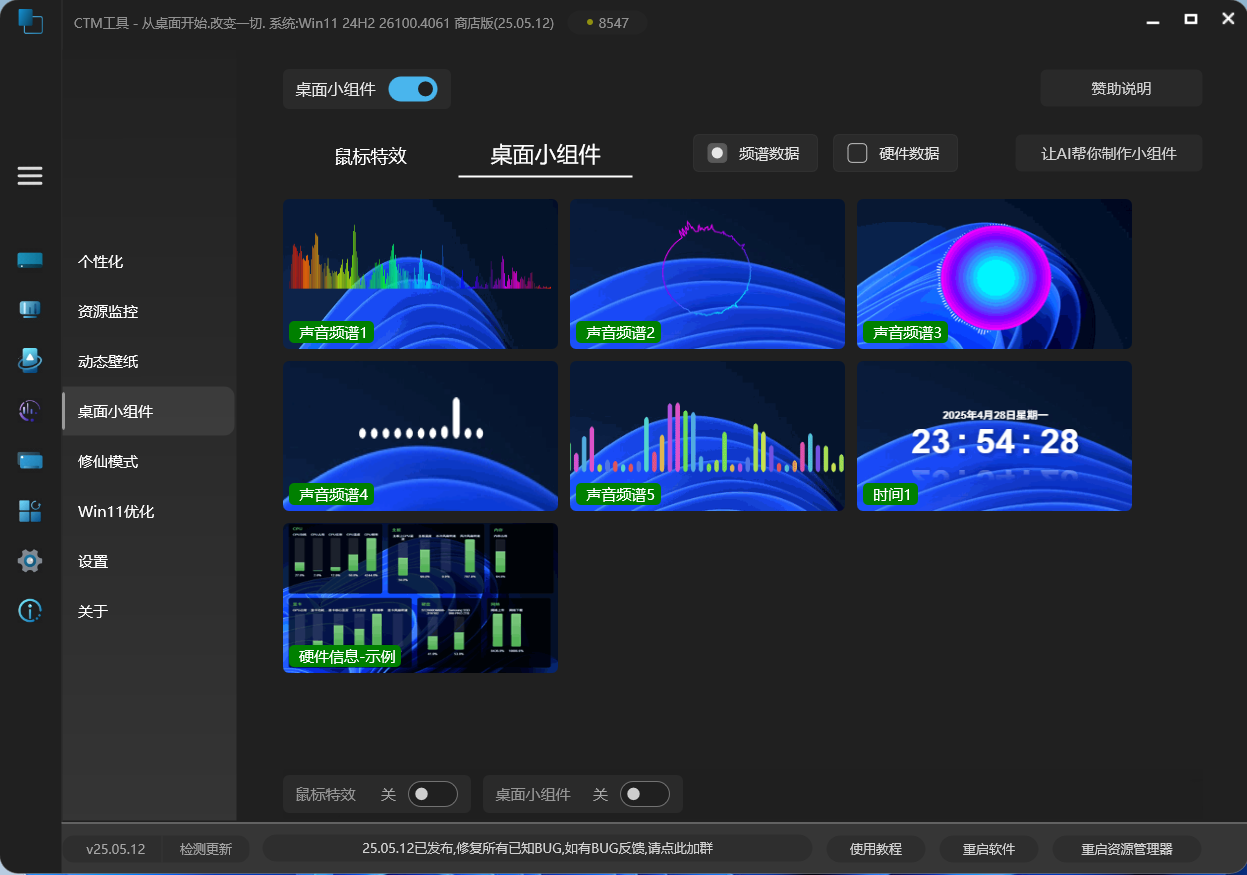Select the 声音频谱2 widget thumbnail
This screenshot has width=1247, height=875.
[x=707, y=274]
